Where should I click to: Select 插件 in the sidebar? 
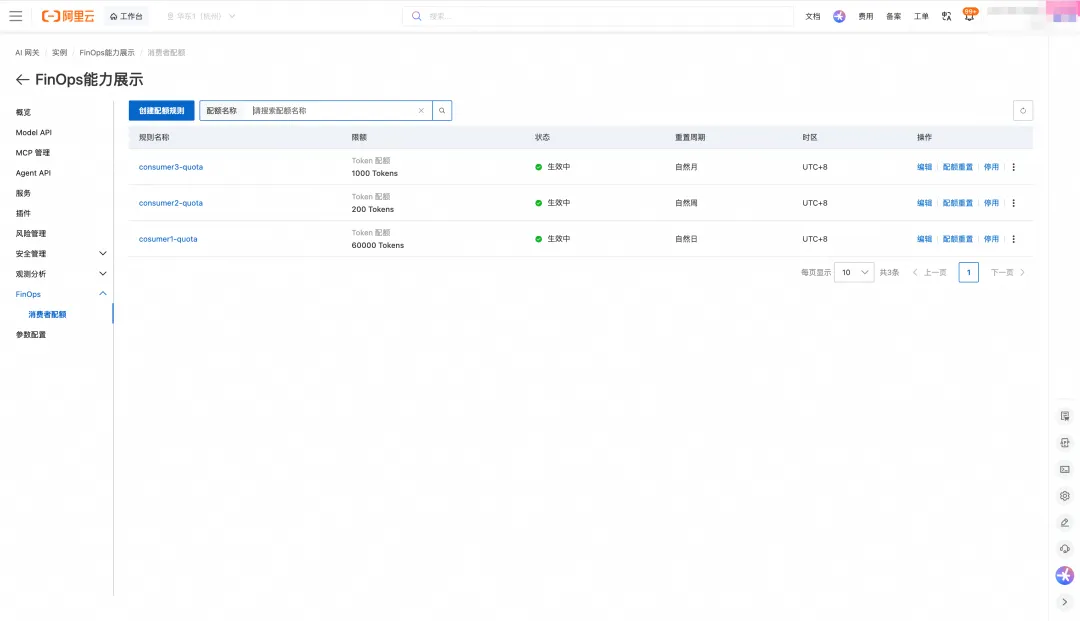pyautogui.click(x=23, y=213)
